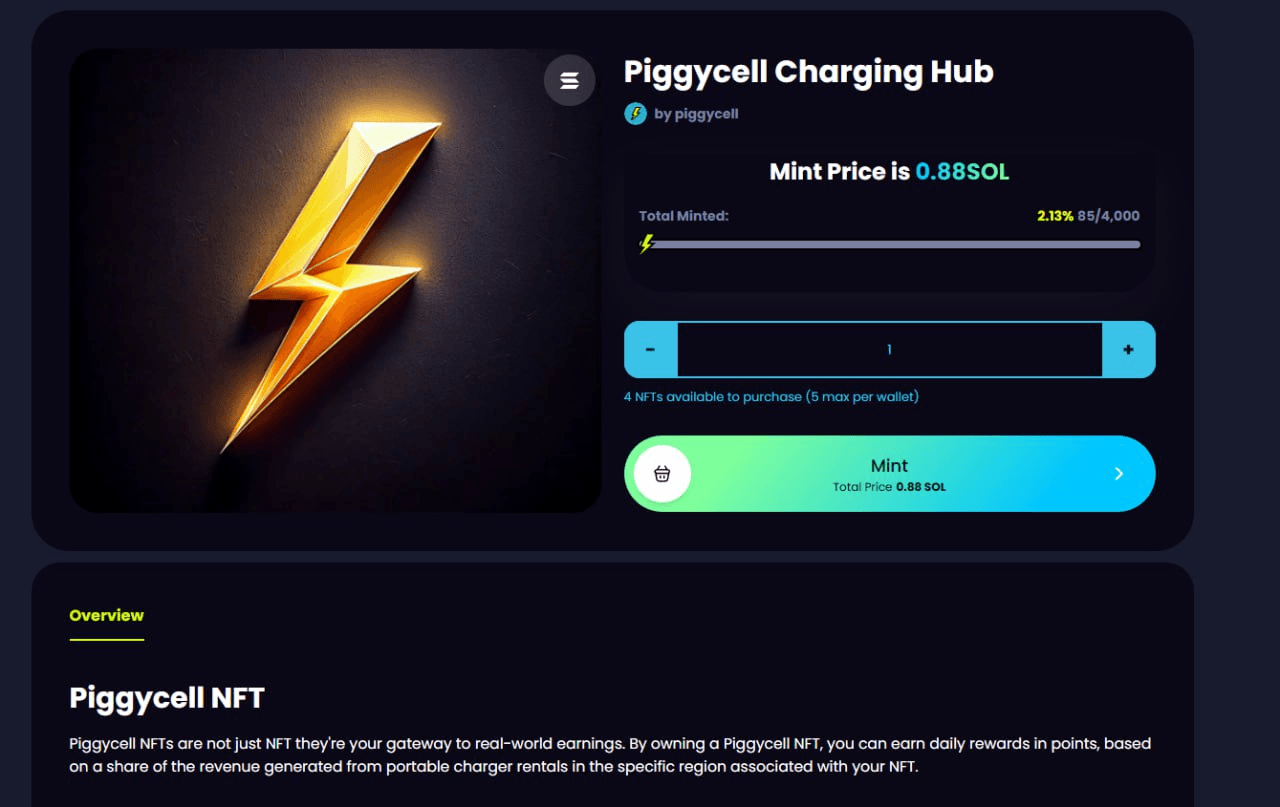1280x807 pixels.
Task: Click the 2.13% minted percentage
Action: [1054, 216]
